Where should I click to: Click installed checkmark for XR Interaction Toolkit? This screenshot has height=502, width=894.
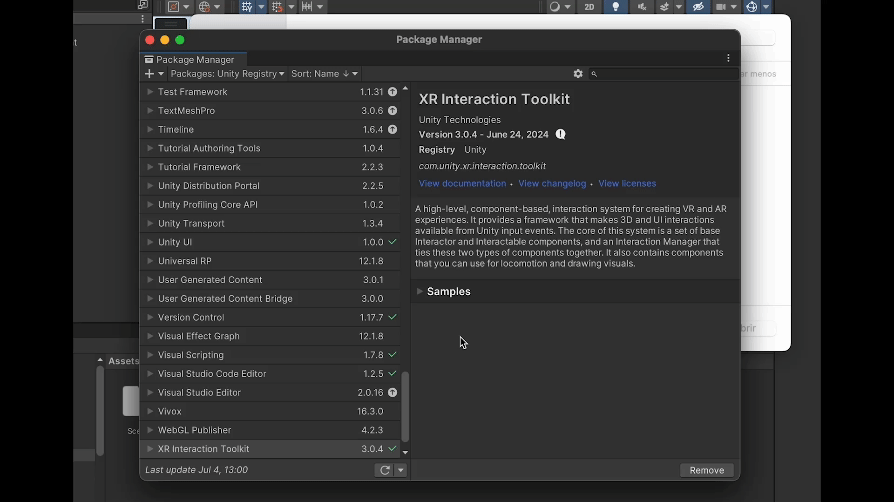pyautogui.click(x=392, y=449)
